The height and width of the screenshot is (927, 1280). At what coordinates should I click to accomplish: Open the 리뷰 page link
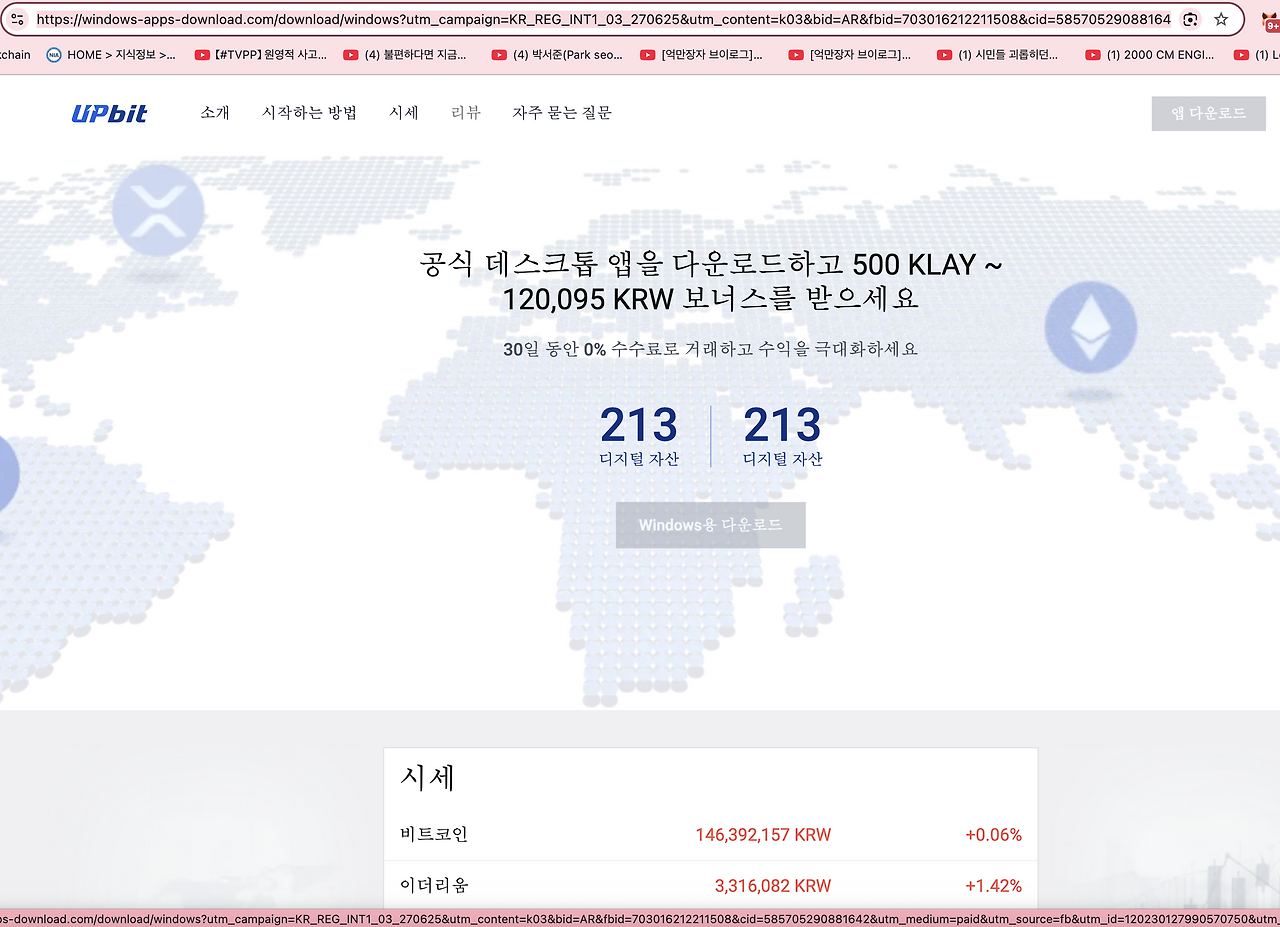[465, 113]
